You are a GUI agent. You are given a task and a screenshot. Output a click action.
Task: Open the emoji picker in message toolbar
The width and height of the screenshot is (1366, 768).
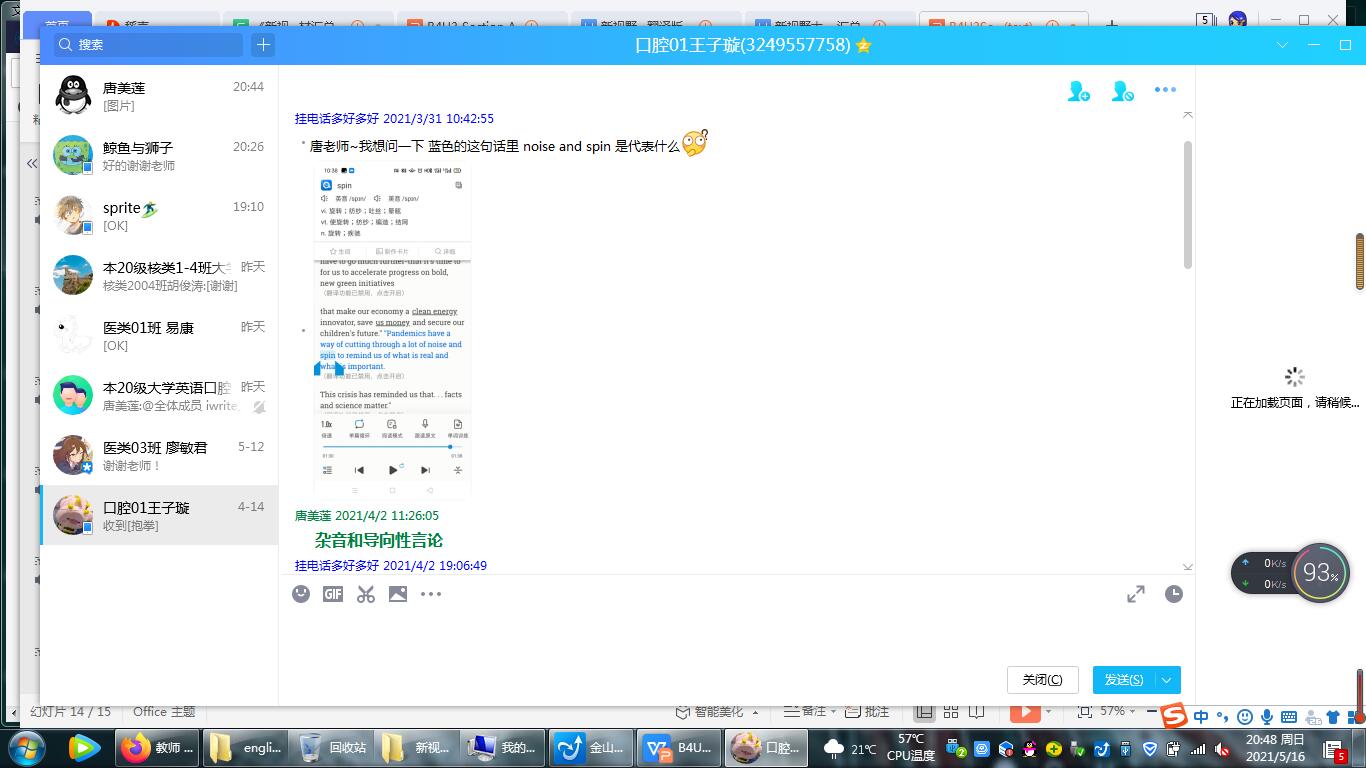point(301,594)
